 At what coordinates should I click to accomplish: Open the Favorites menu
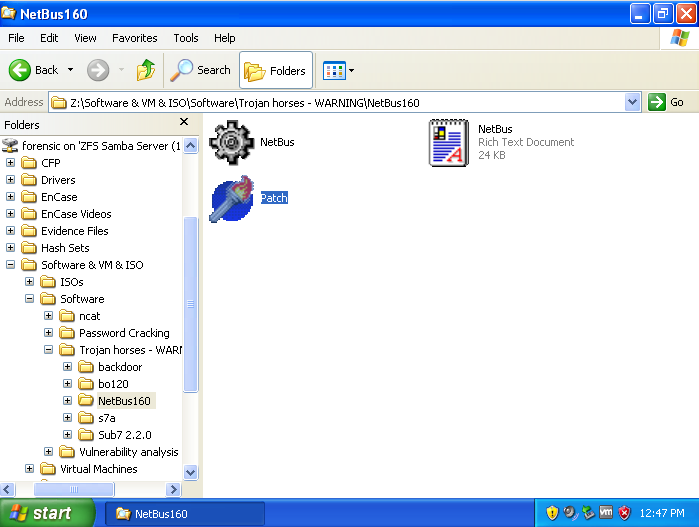tap(135, 38)
